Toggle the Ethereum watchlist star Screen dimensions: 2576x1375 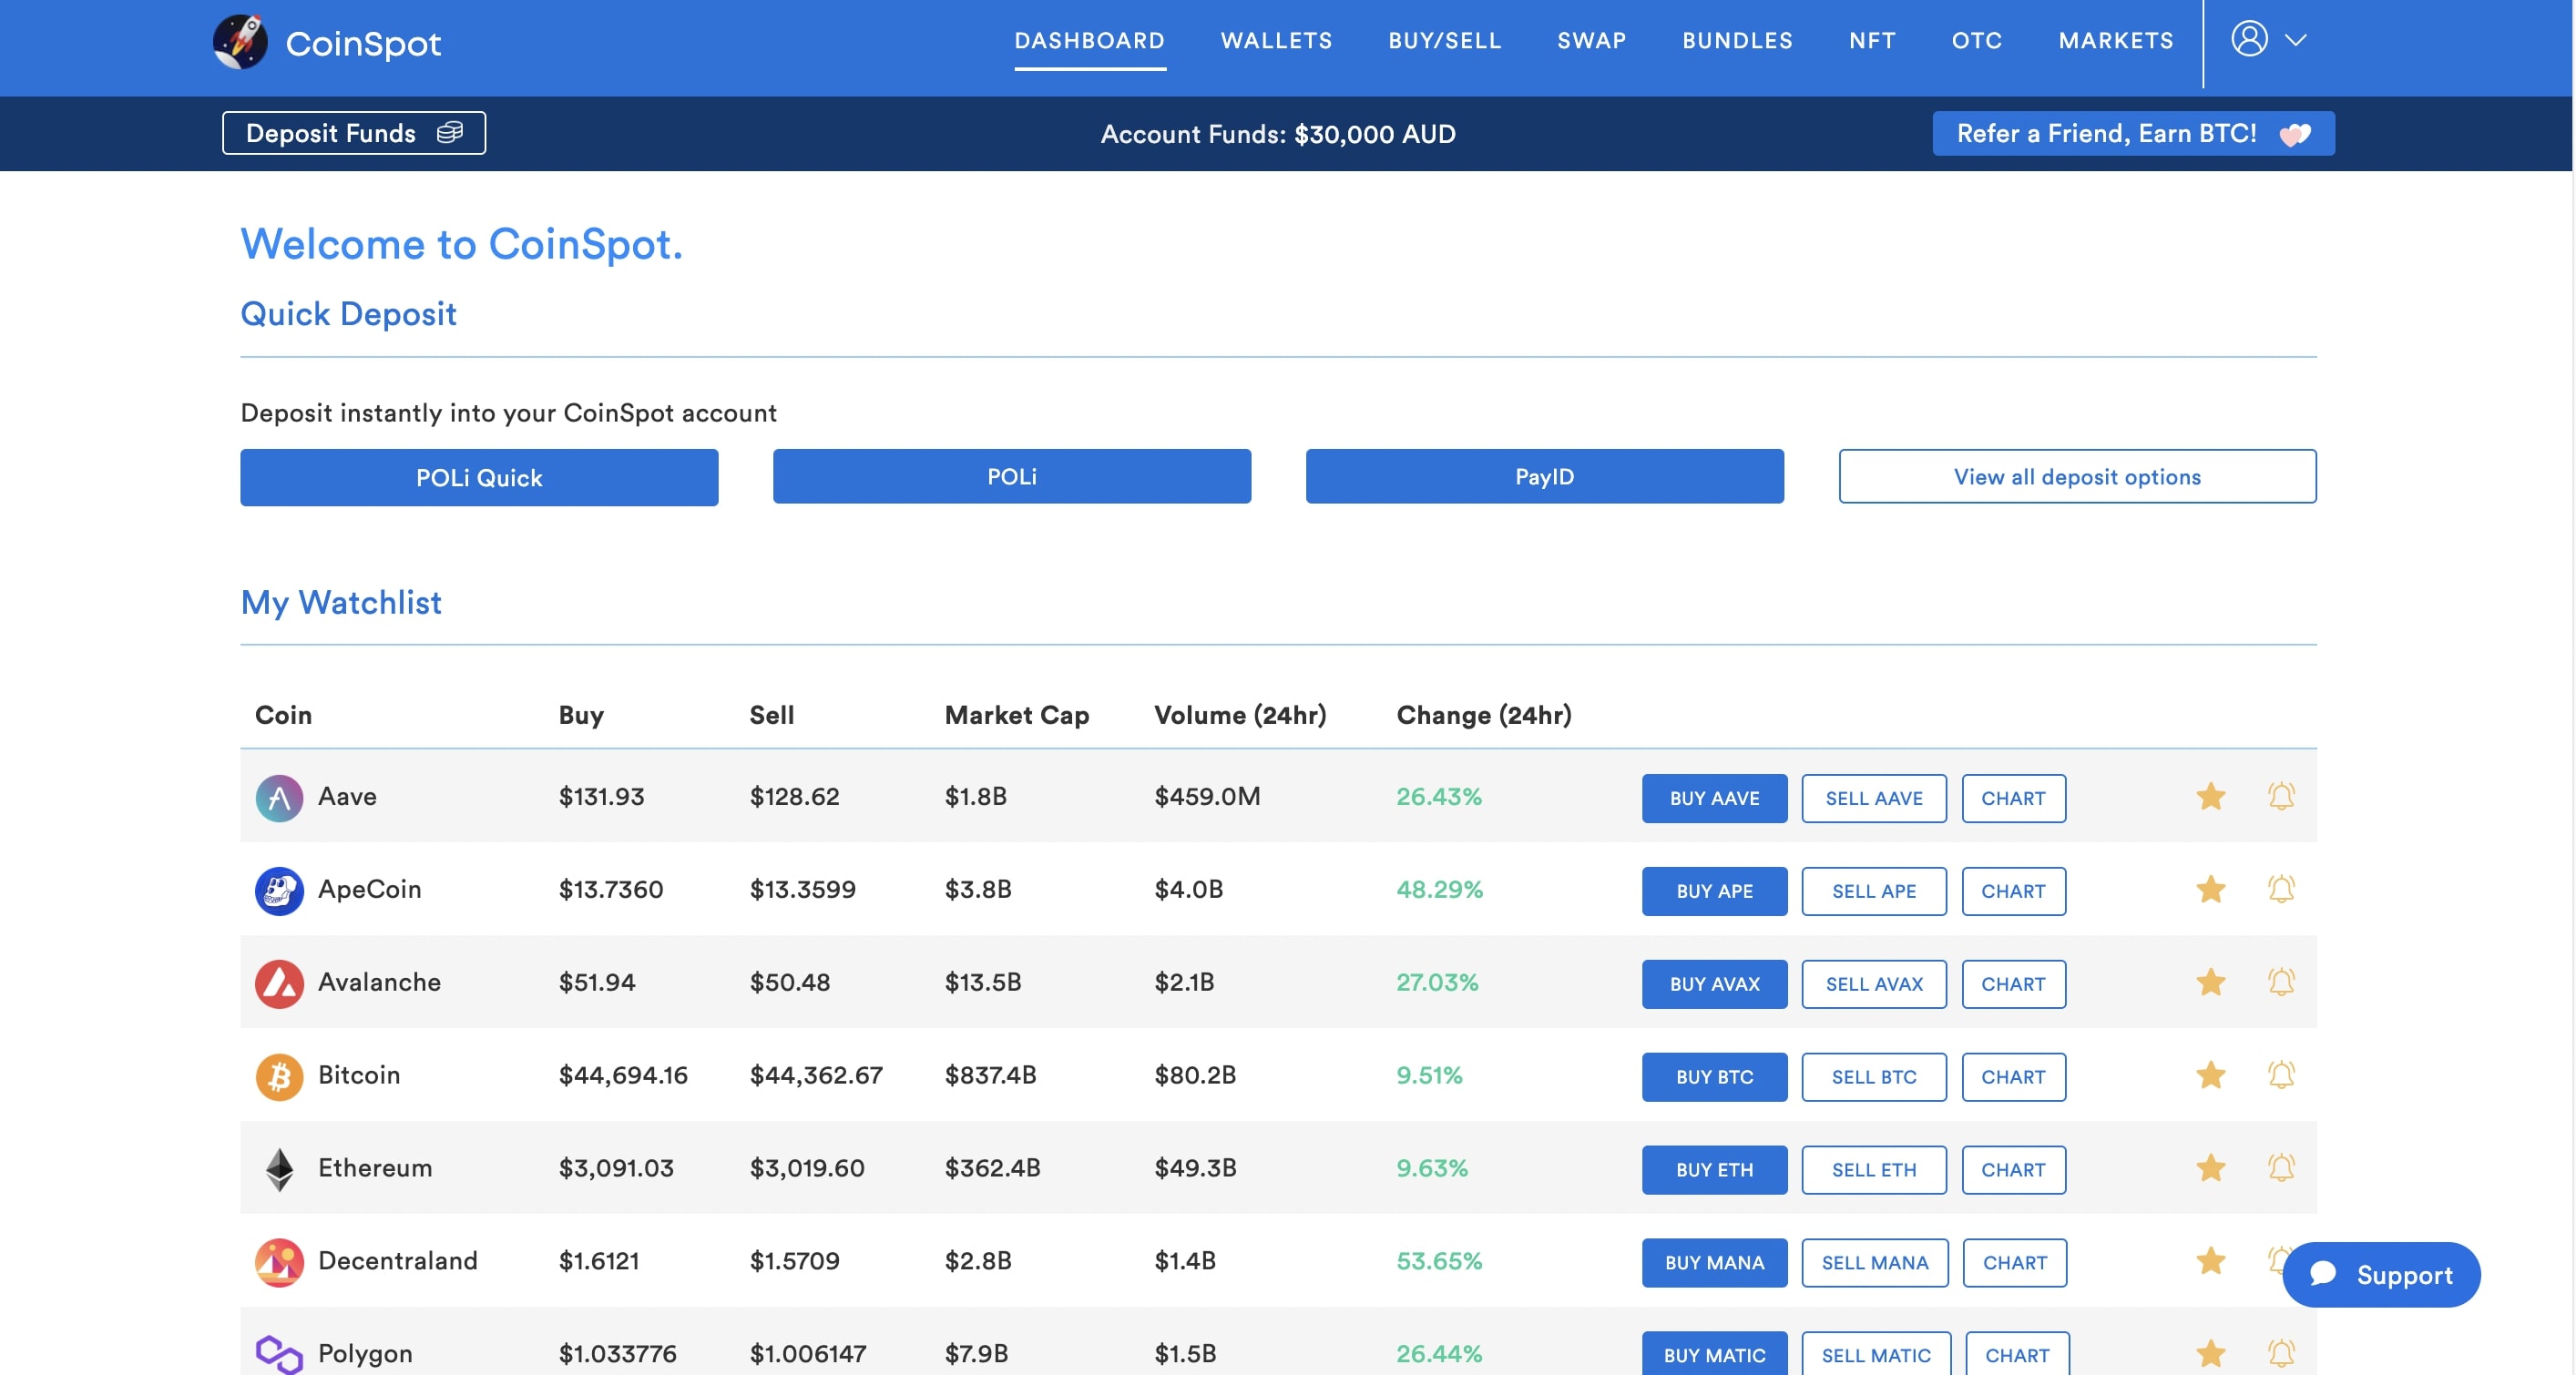point(2210,1167)
